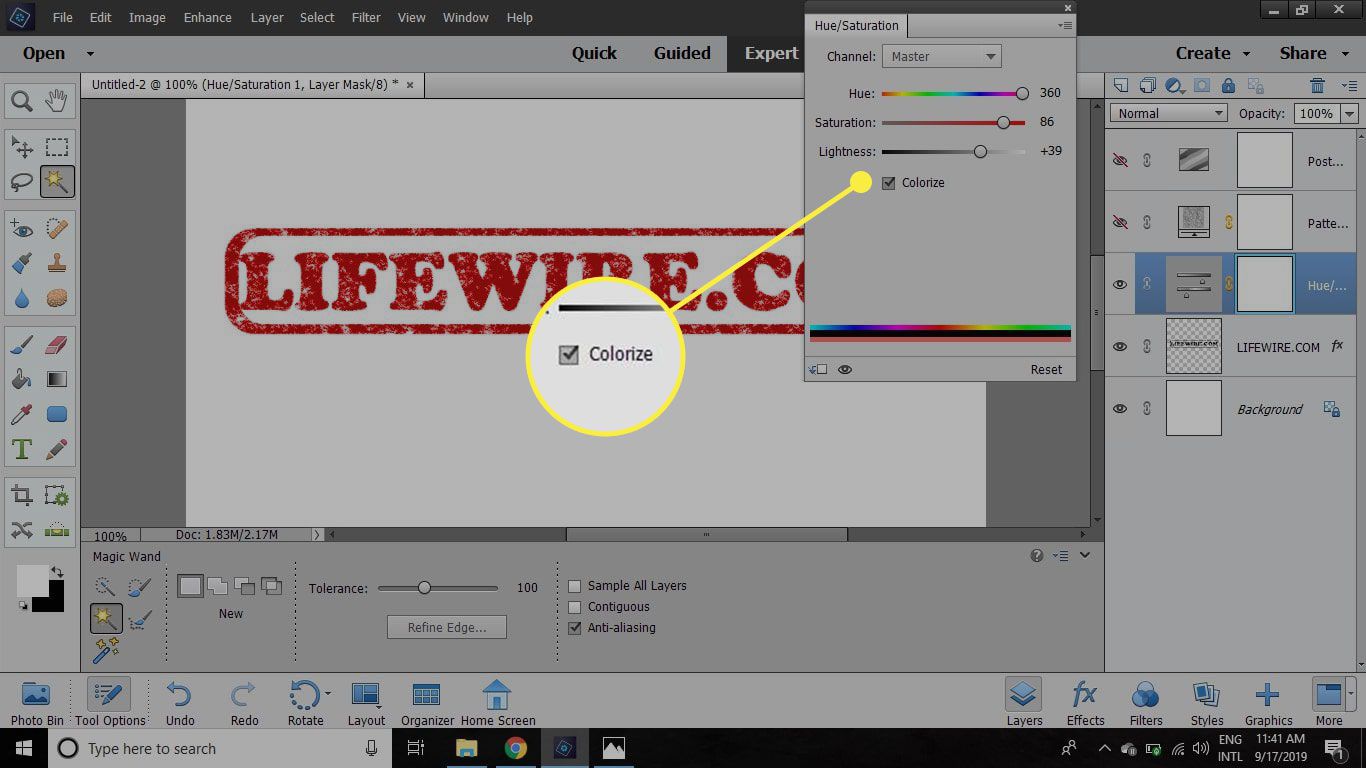Uncheck the Colorize checkbox
Screen dimensions: 1366x768
pos(889,183)
